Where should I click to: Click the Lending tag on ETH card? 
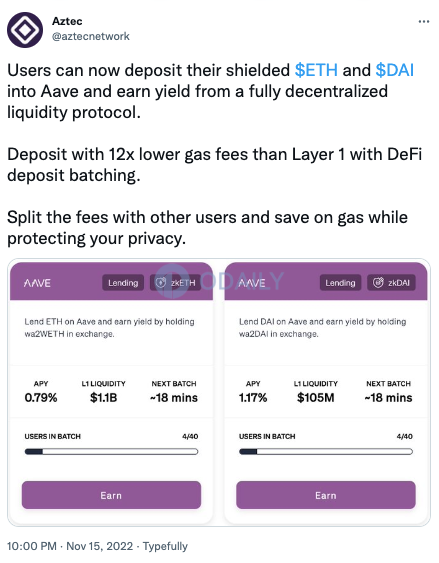pos(123,283)
